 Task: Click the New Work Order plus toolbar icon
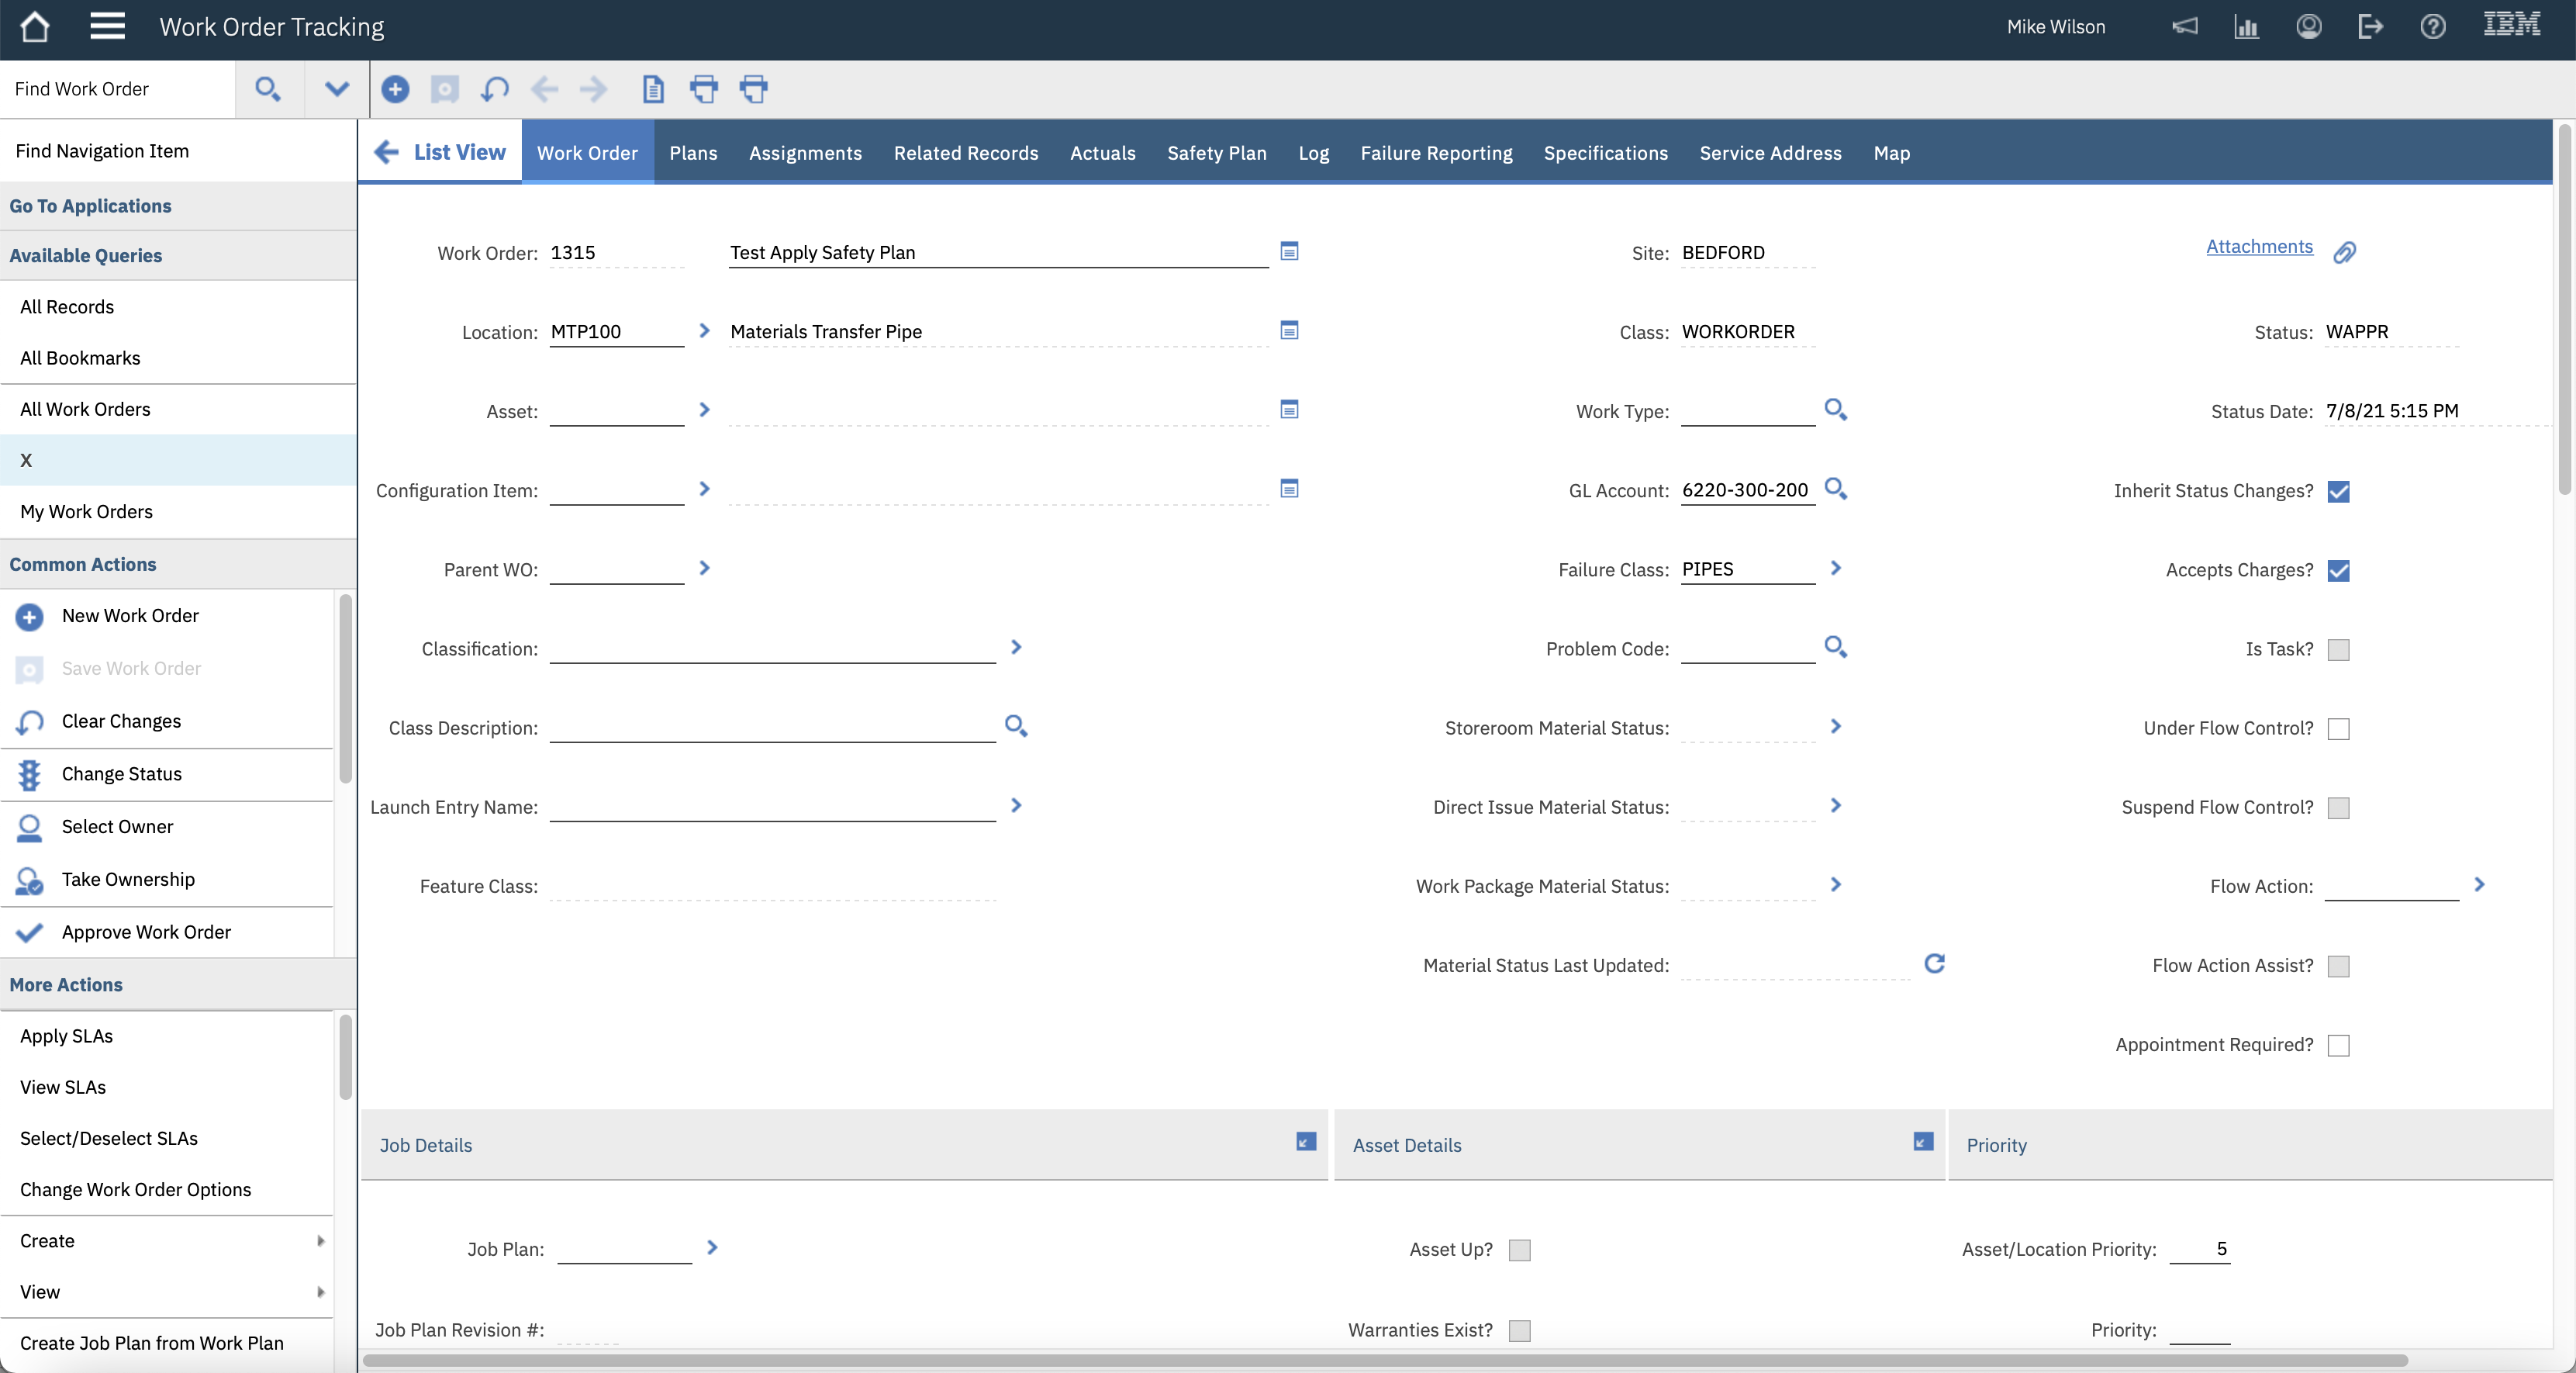[x=395, y=89]
